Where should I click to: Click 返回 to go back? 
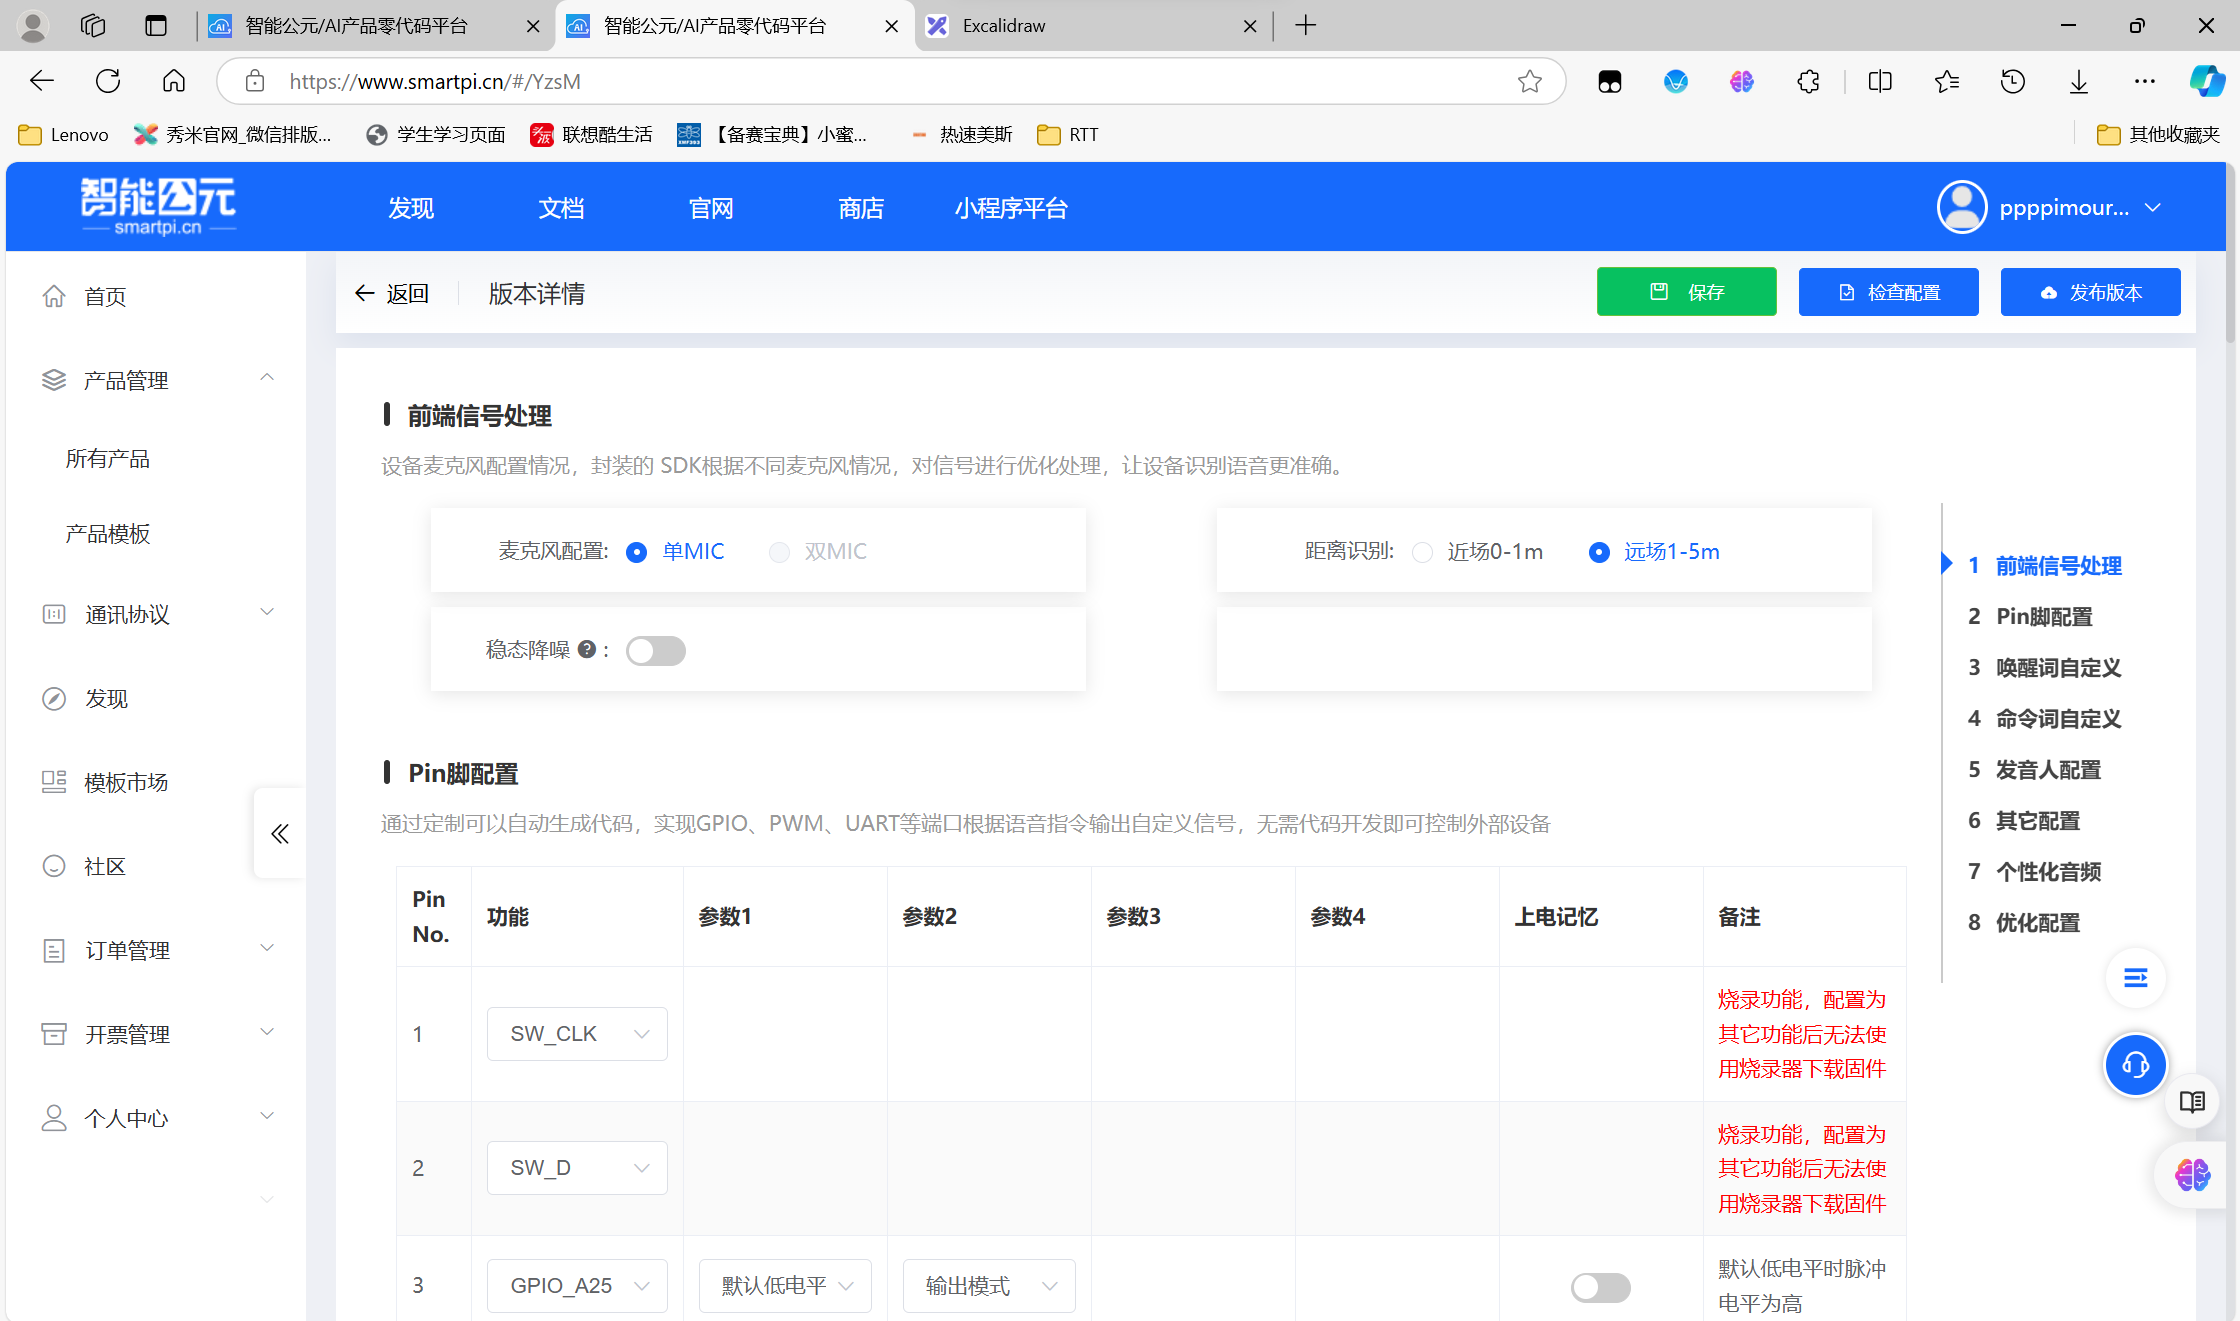[x=392, y=293]
